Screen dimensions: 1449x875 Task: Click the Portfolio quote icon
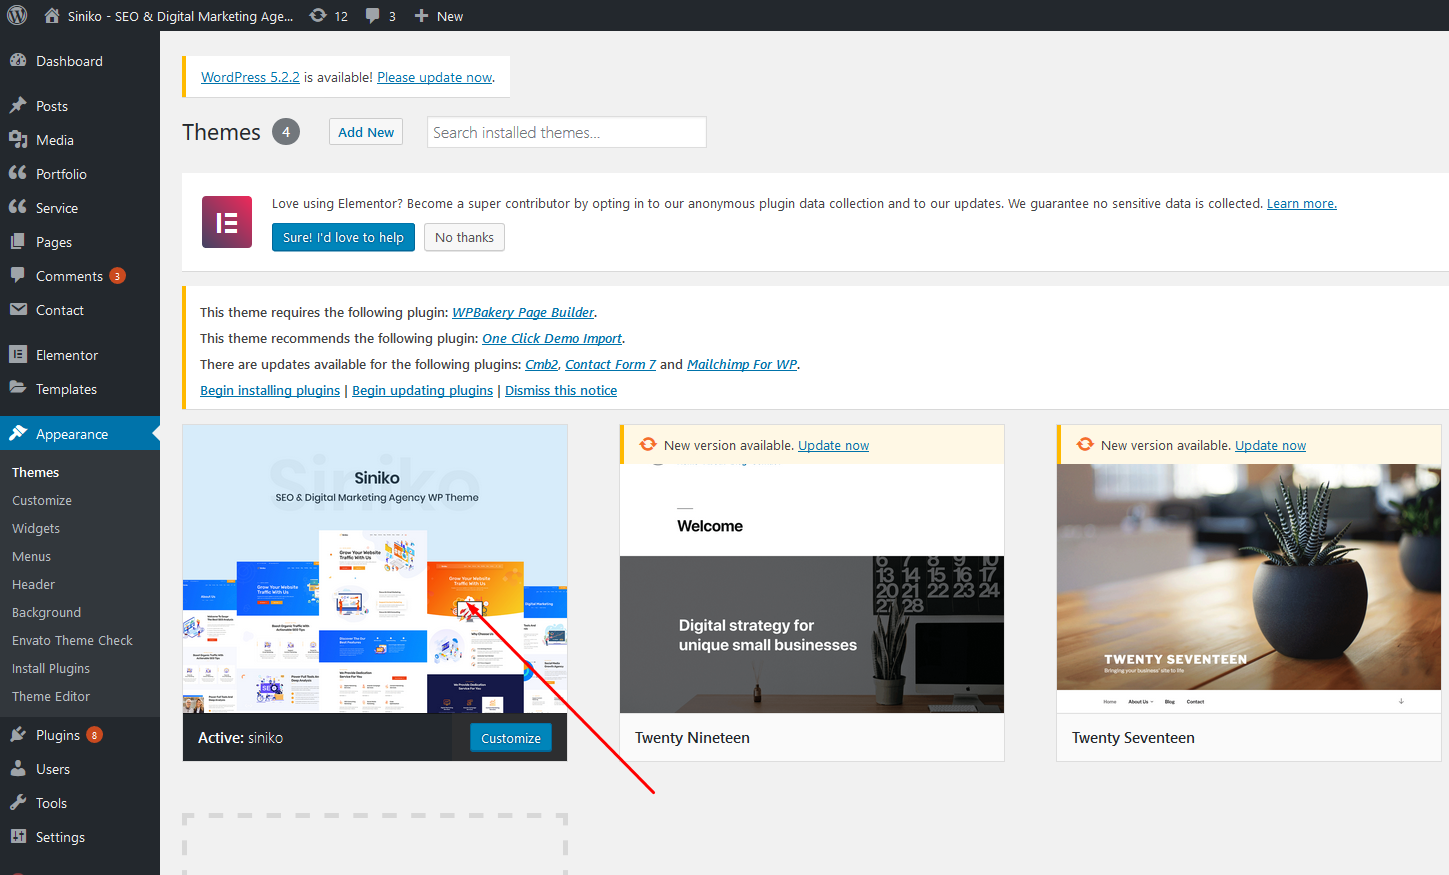(18, 173)
